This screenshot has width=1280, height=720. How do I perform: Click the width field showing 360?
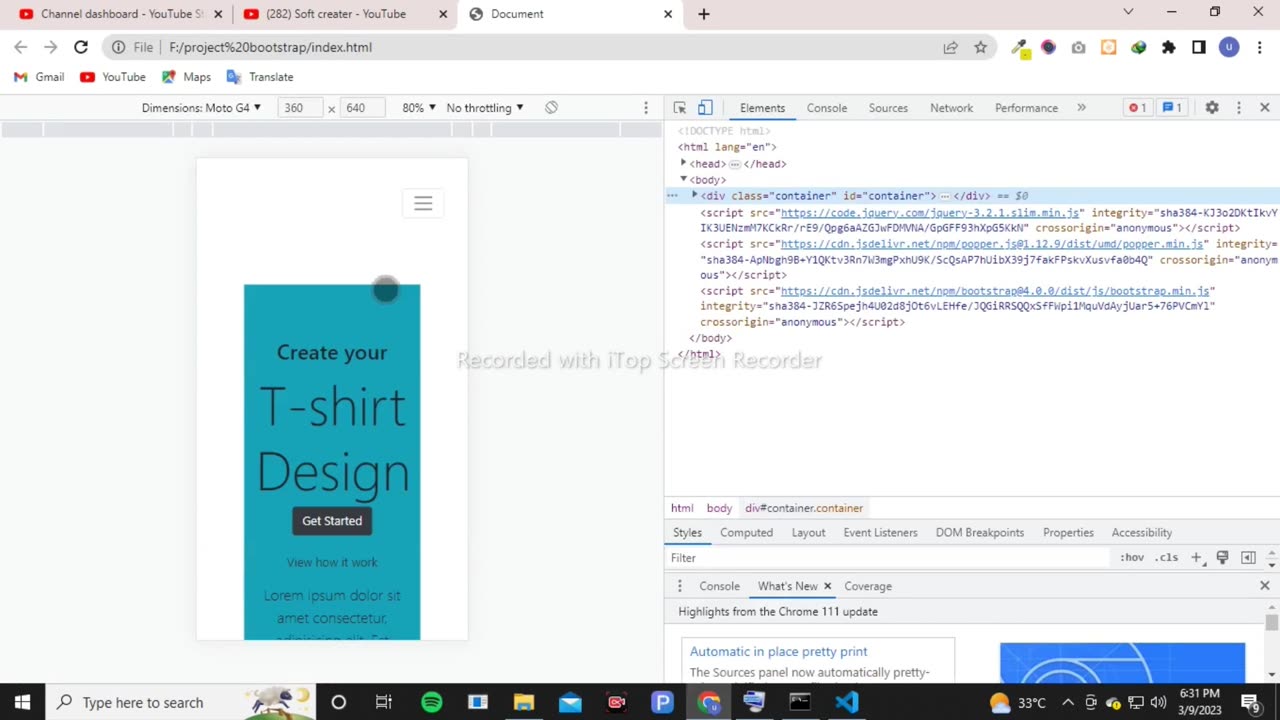click(x=299, y=108)
